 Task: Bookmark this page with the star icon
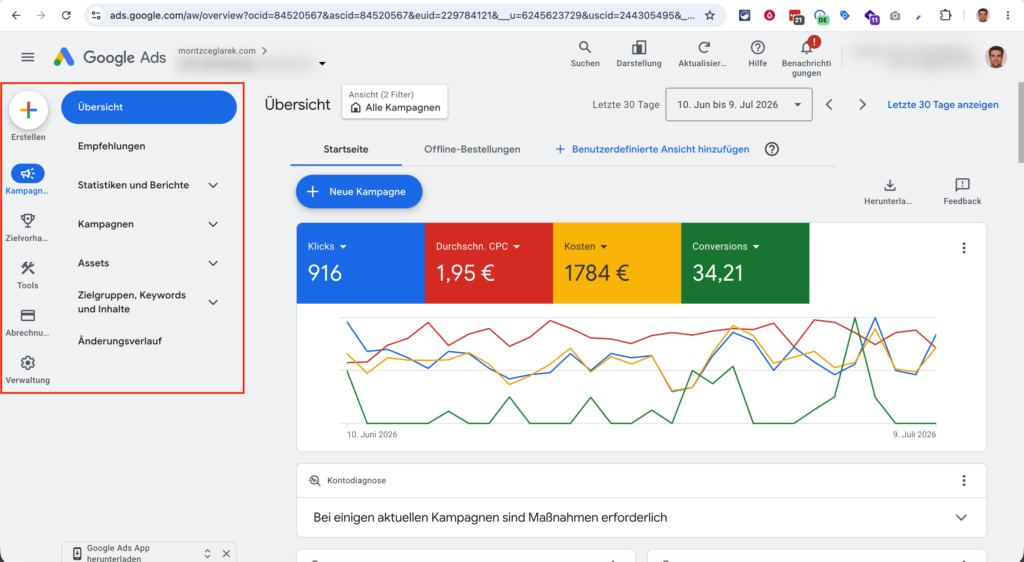709,16
